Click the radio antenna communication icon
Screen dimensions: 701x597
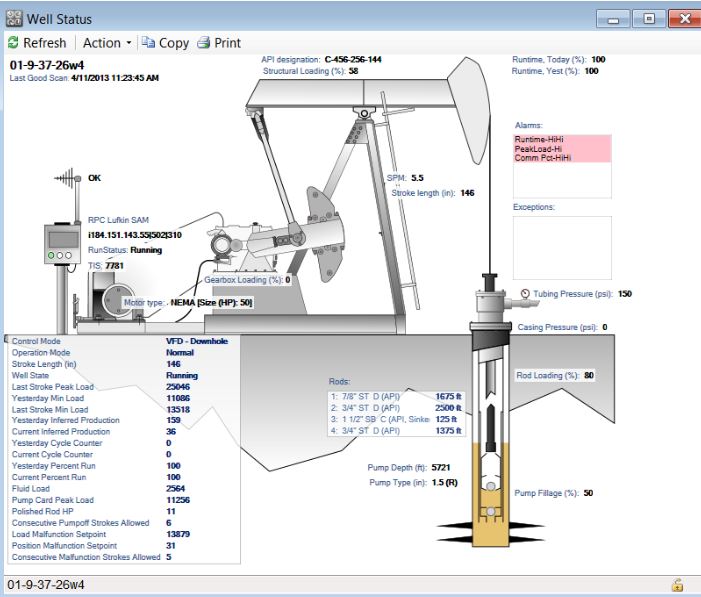point(68,178)
